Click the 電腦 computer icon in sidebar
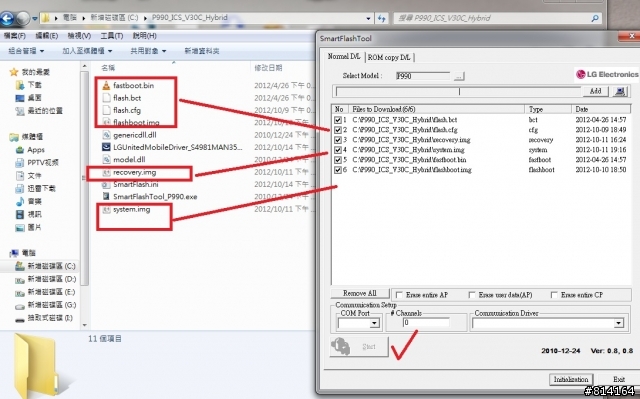 point(14,253)
